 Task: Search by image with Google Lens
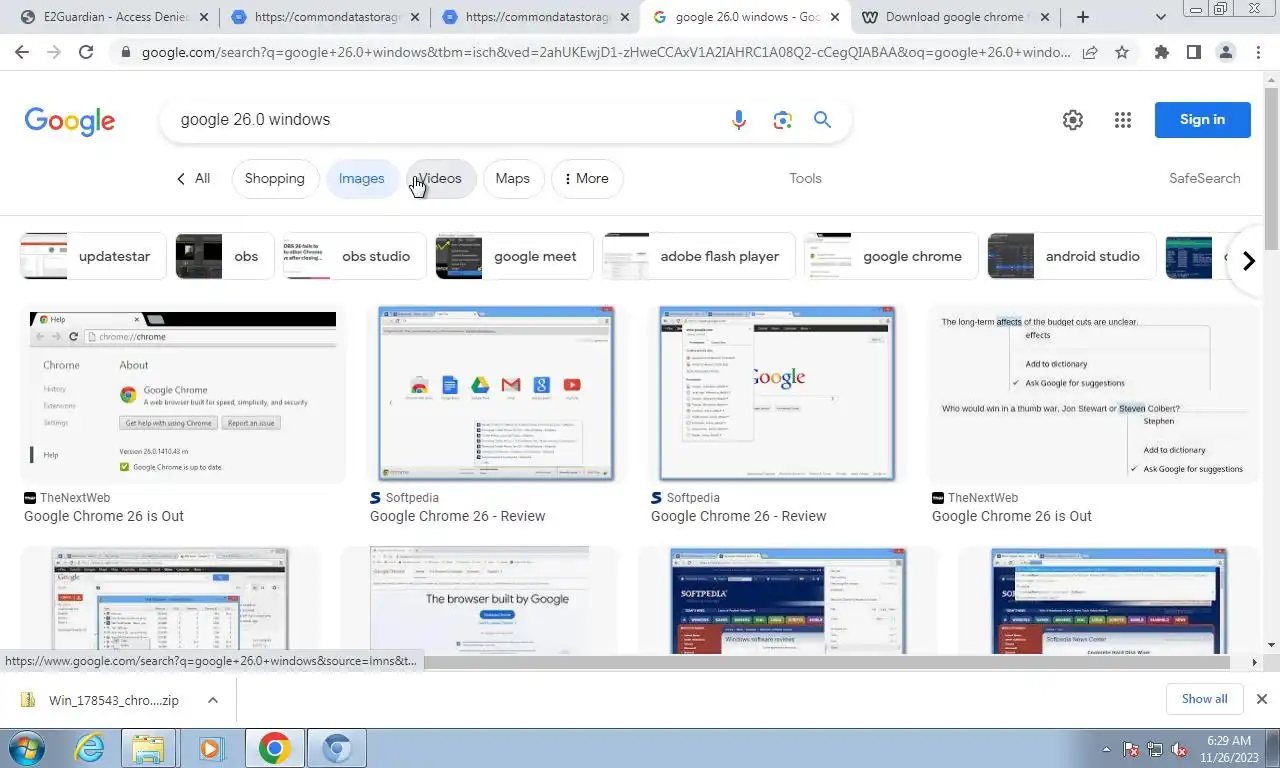[782, 120]
